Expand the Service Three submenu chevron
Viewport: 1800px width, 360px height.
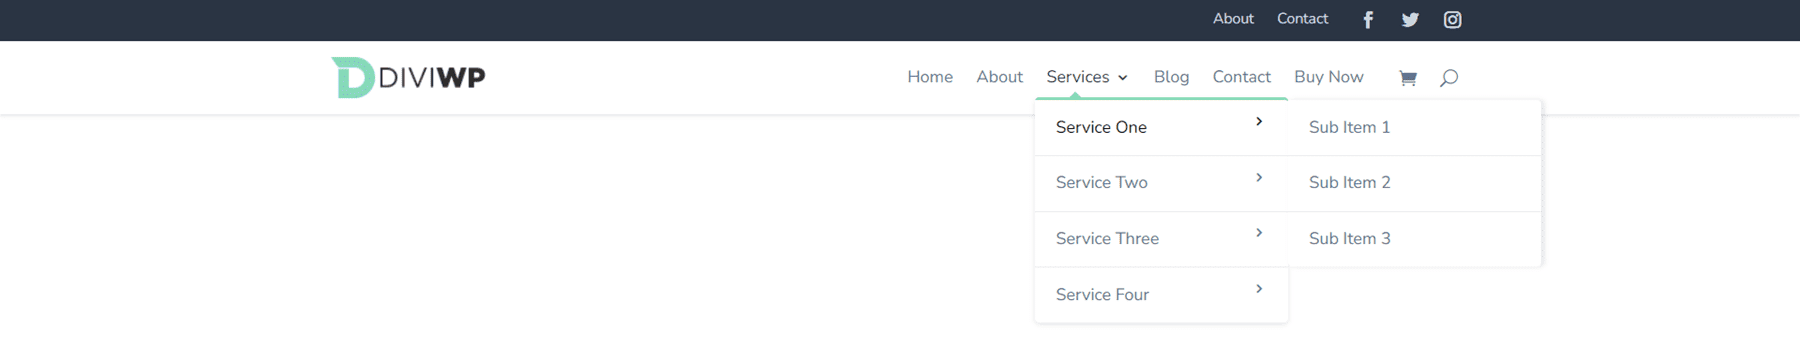(1259, 232)
